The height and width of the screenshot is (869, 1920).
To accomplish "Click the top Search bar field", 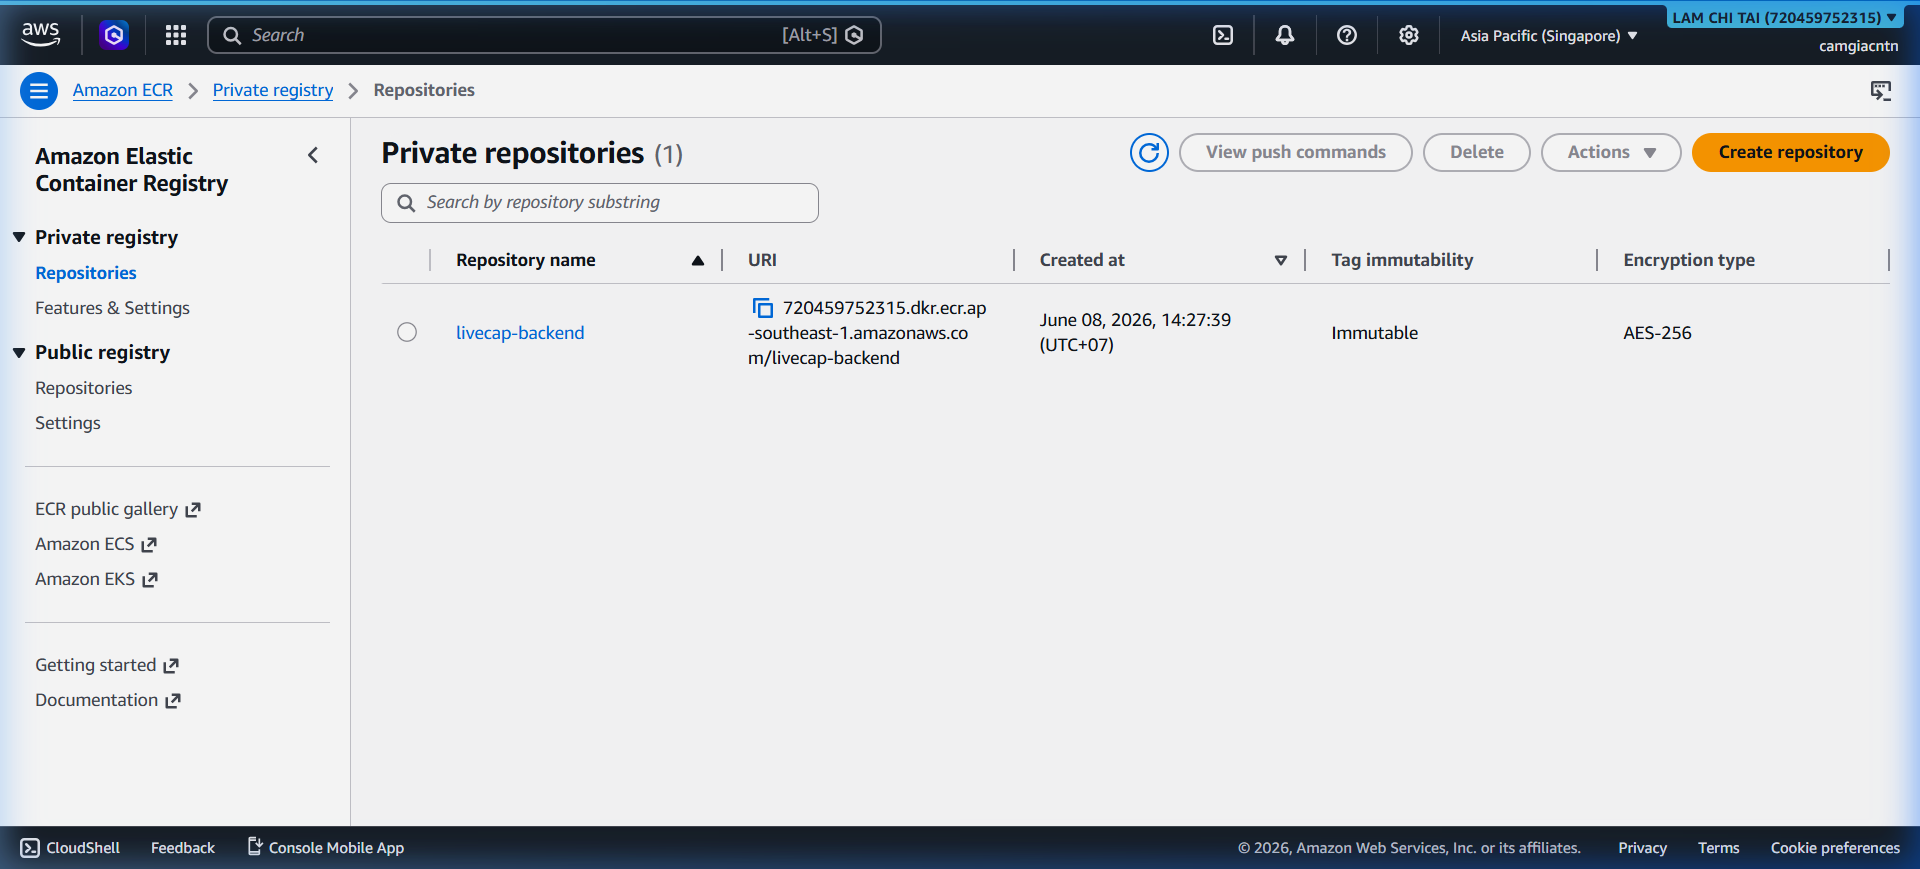I will [544, 35].
